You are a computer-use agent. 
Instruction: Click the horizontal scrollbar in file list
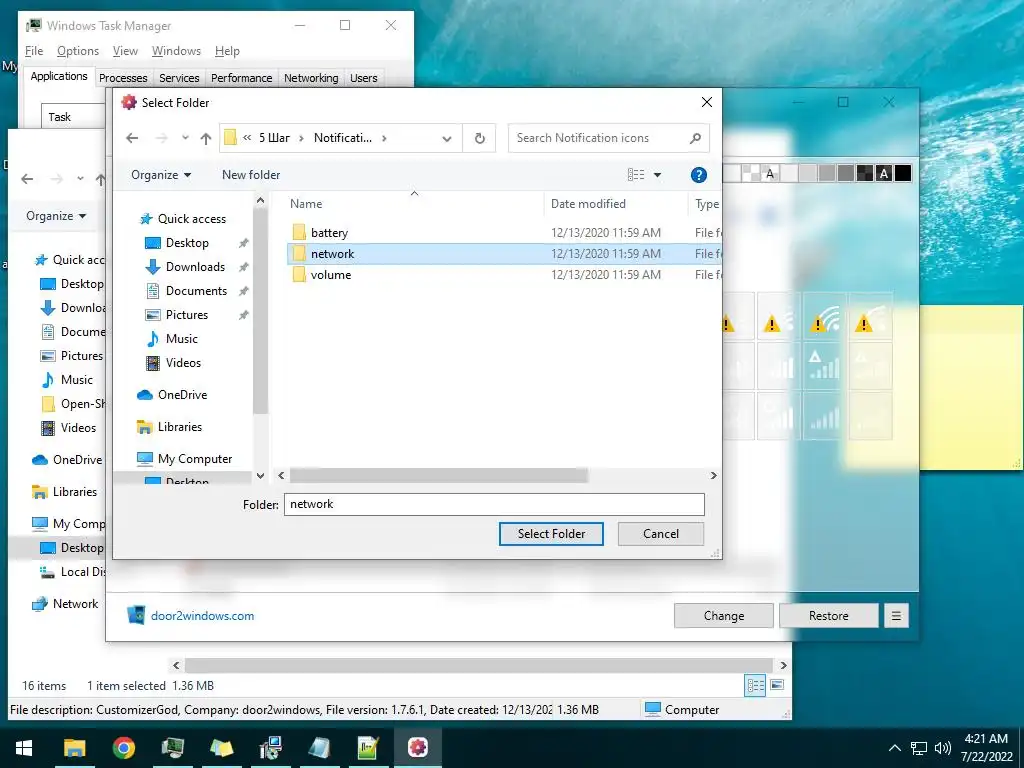[x=439, y=475]
